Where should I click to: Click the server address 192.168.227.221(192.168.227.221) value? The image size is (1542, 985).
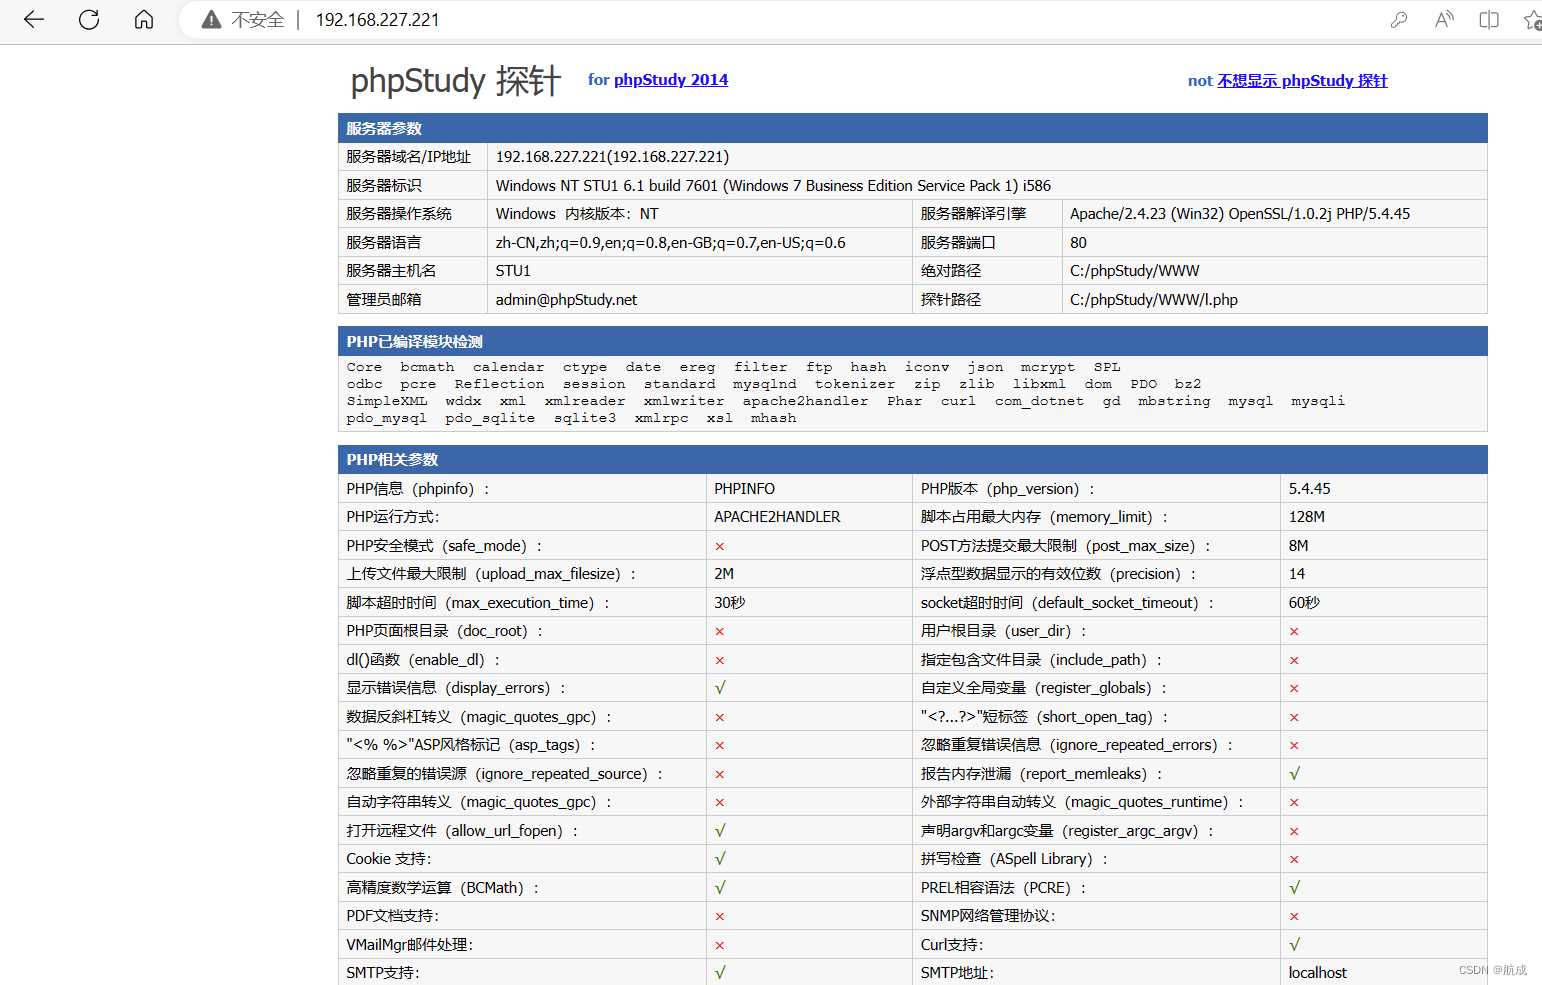612,157
